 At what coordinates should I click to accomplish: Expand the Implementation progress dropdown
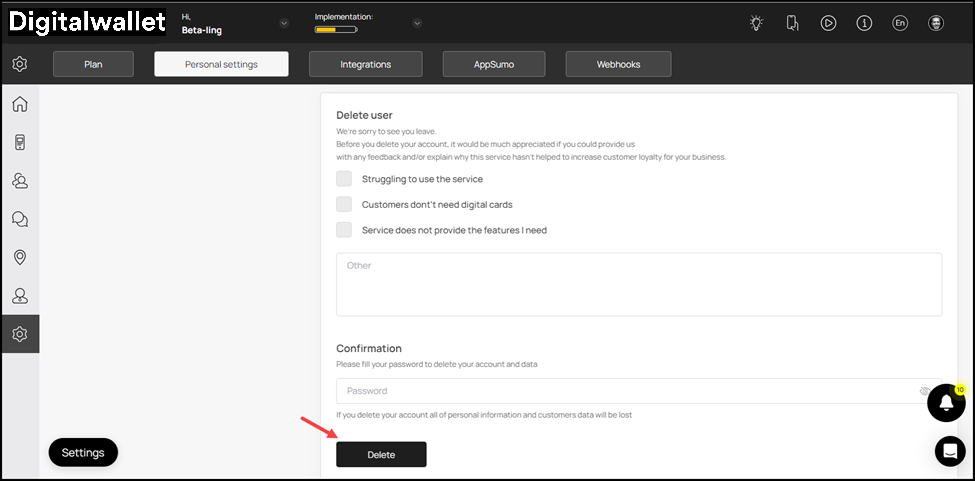(417, 23)
